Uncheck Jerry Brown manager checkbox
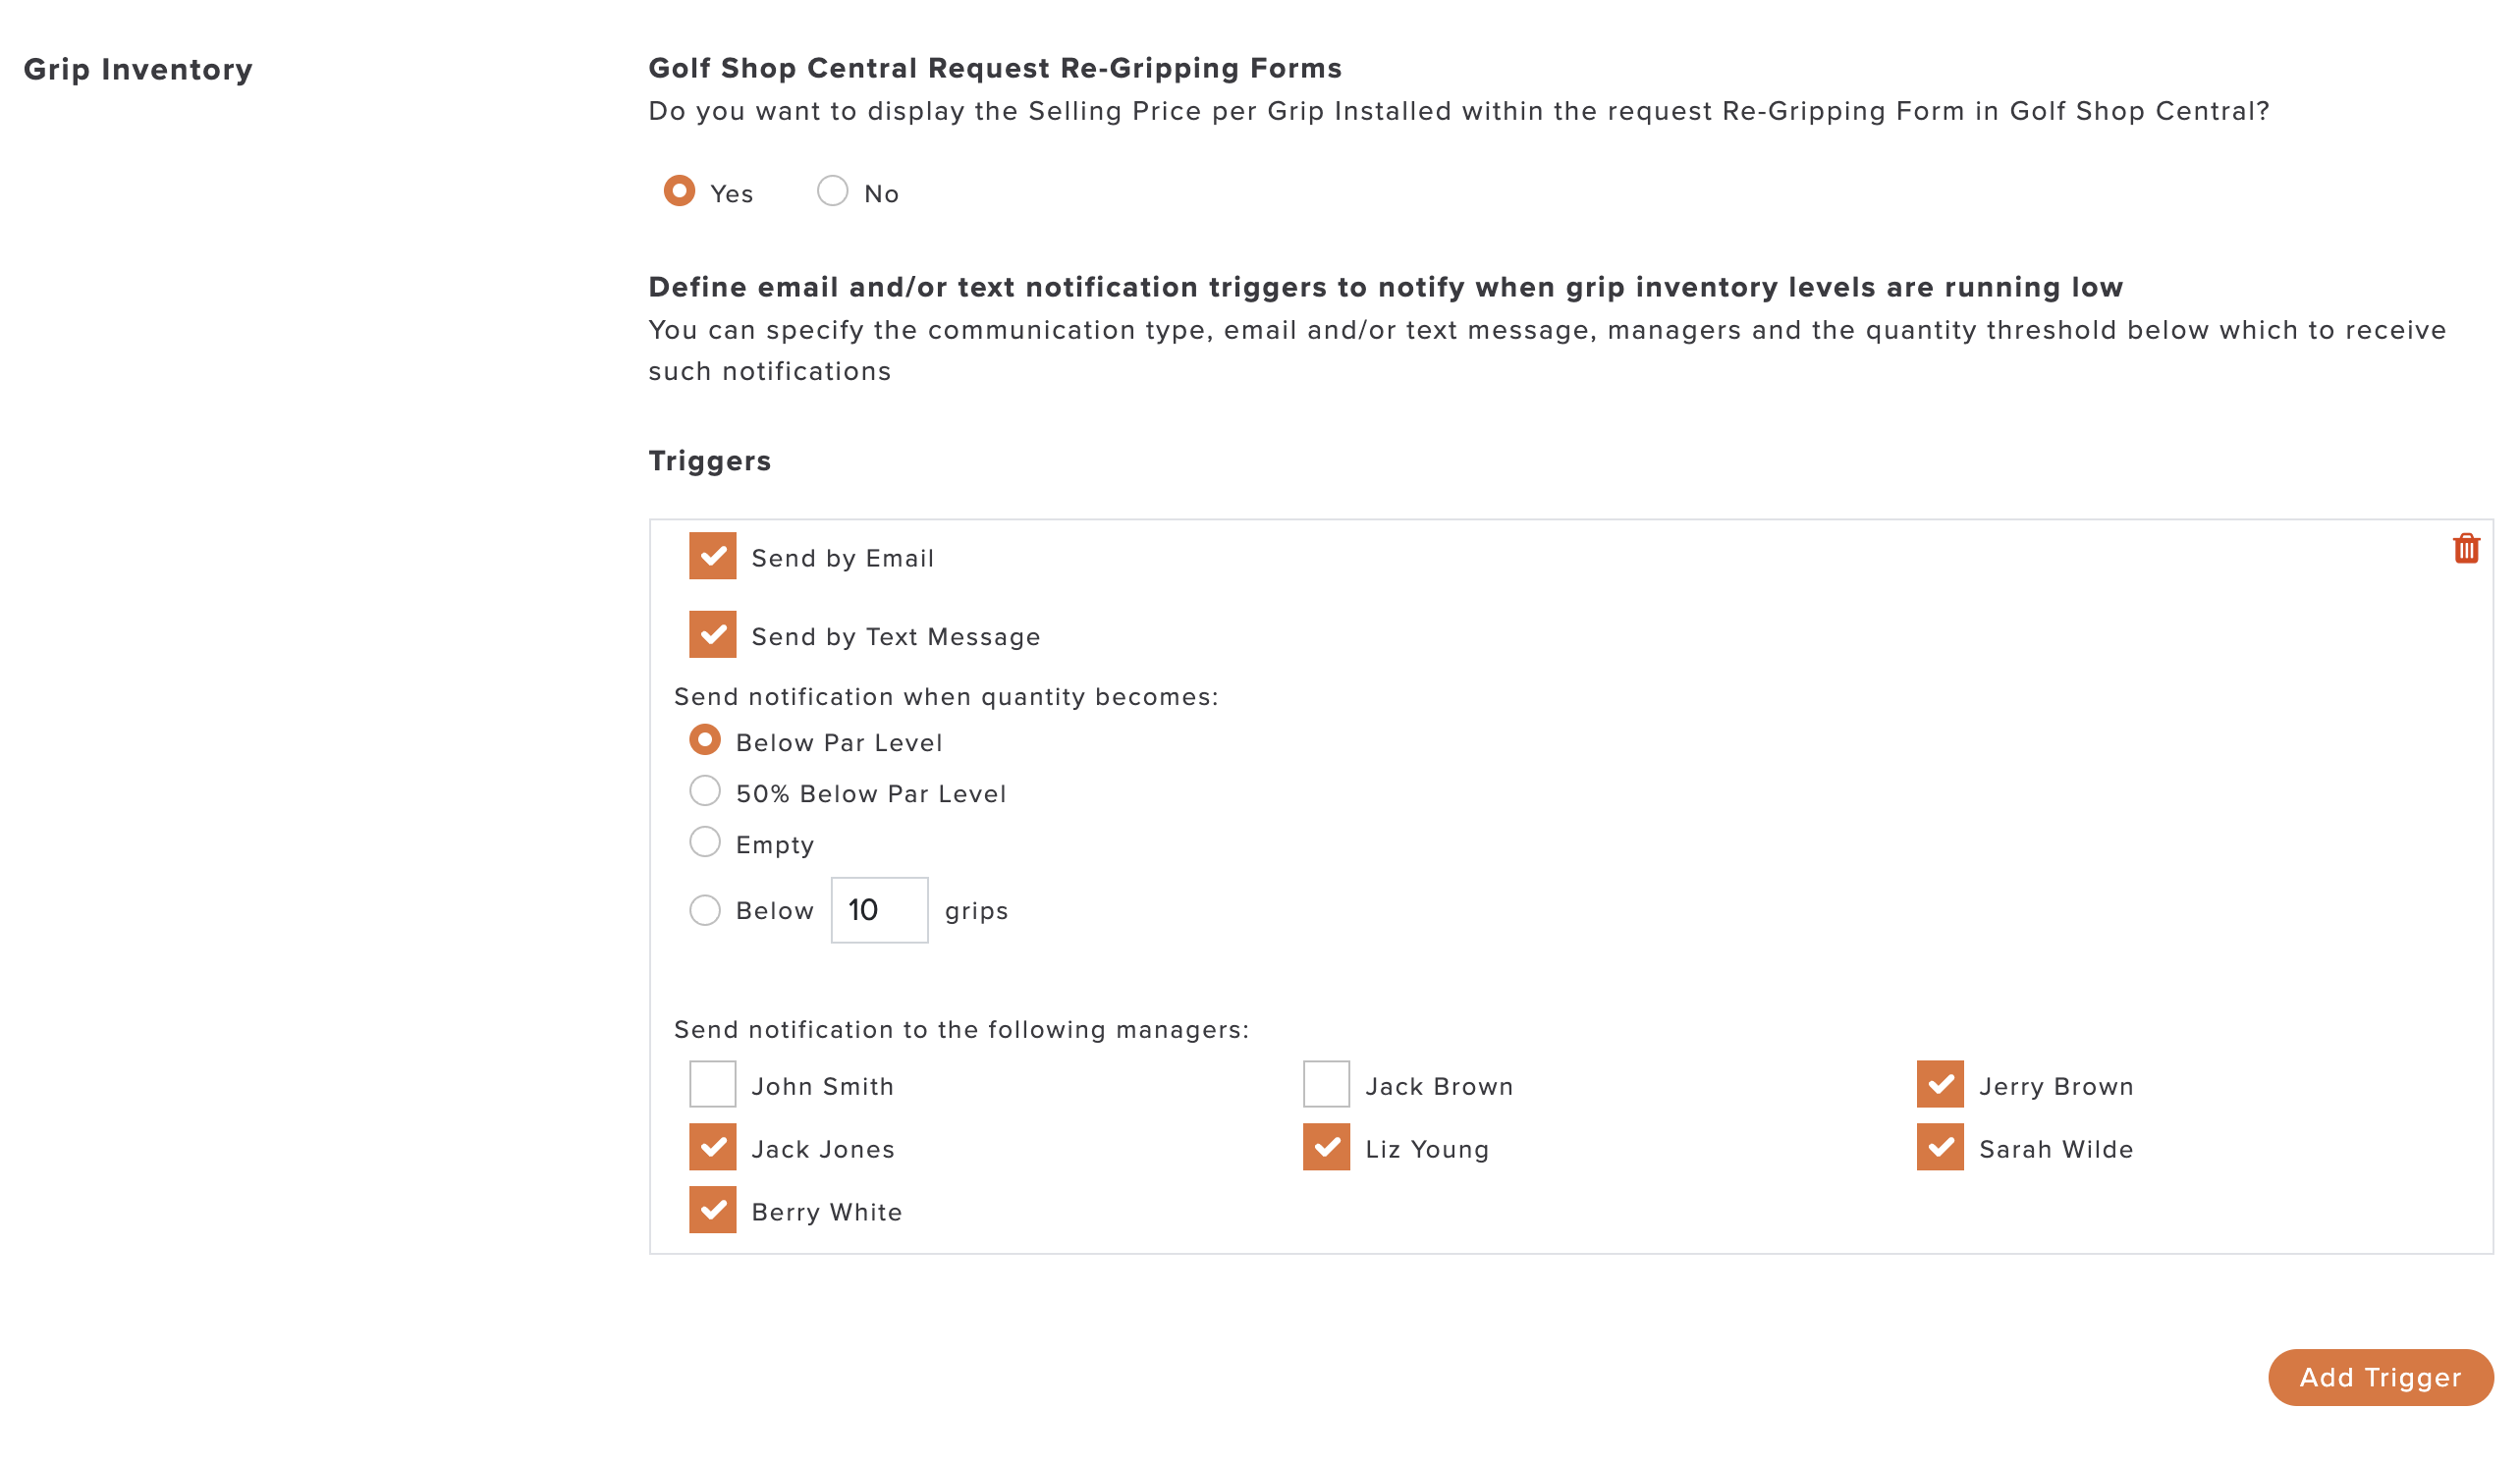This screenshot has width=2520, height=1463. [x=1941, y=1084]
